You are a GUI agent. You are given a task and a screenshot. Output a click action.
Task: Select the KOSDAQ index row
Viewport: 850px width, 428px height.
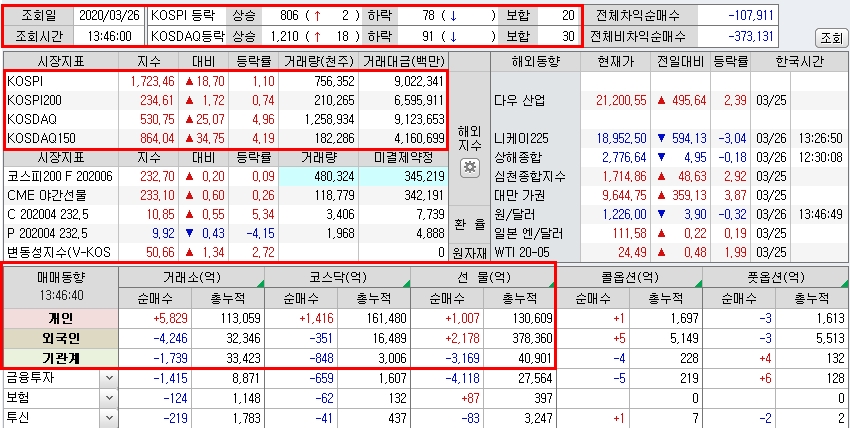click(x=226, y=119)
